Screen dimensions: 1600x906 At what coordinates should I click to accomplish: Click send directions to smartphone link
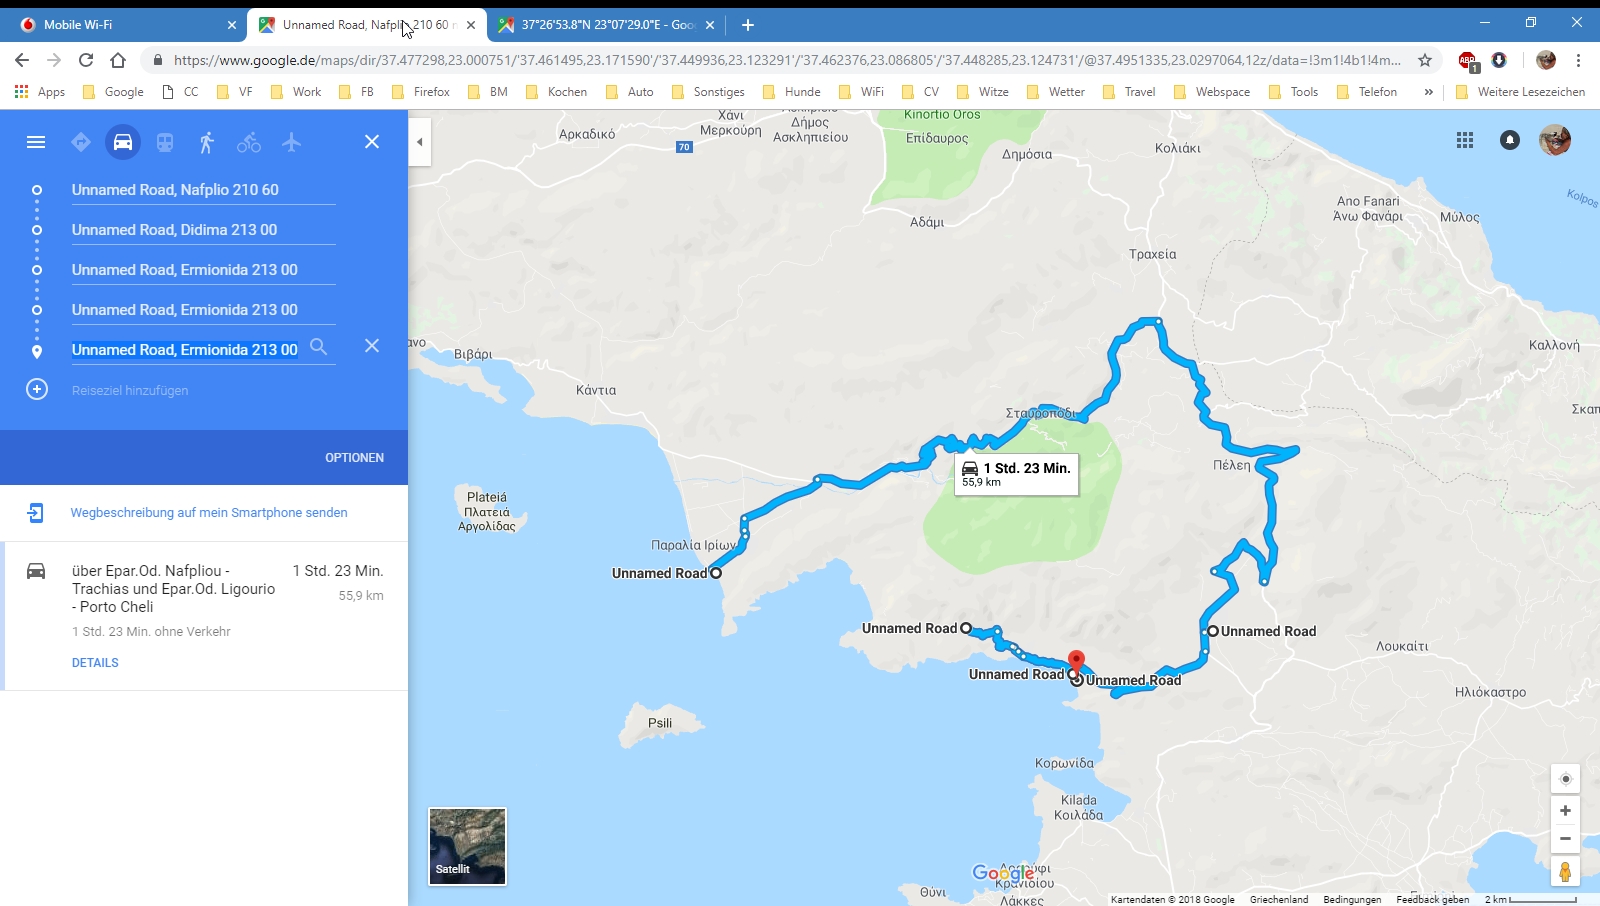click(x=208, y=512)
